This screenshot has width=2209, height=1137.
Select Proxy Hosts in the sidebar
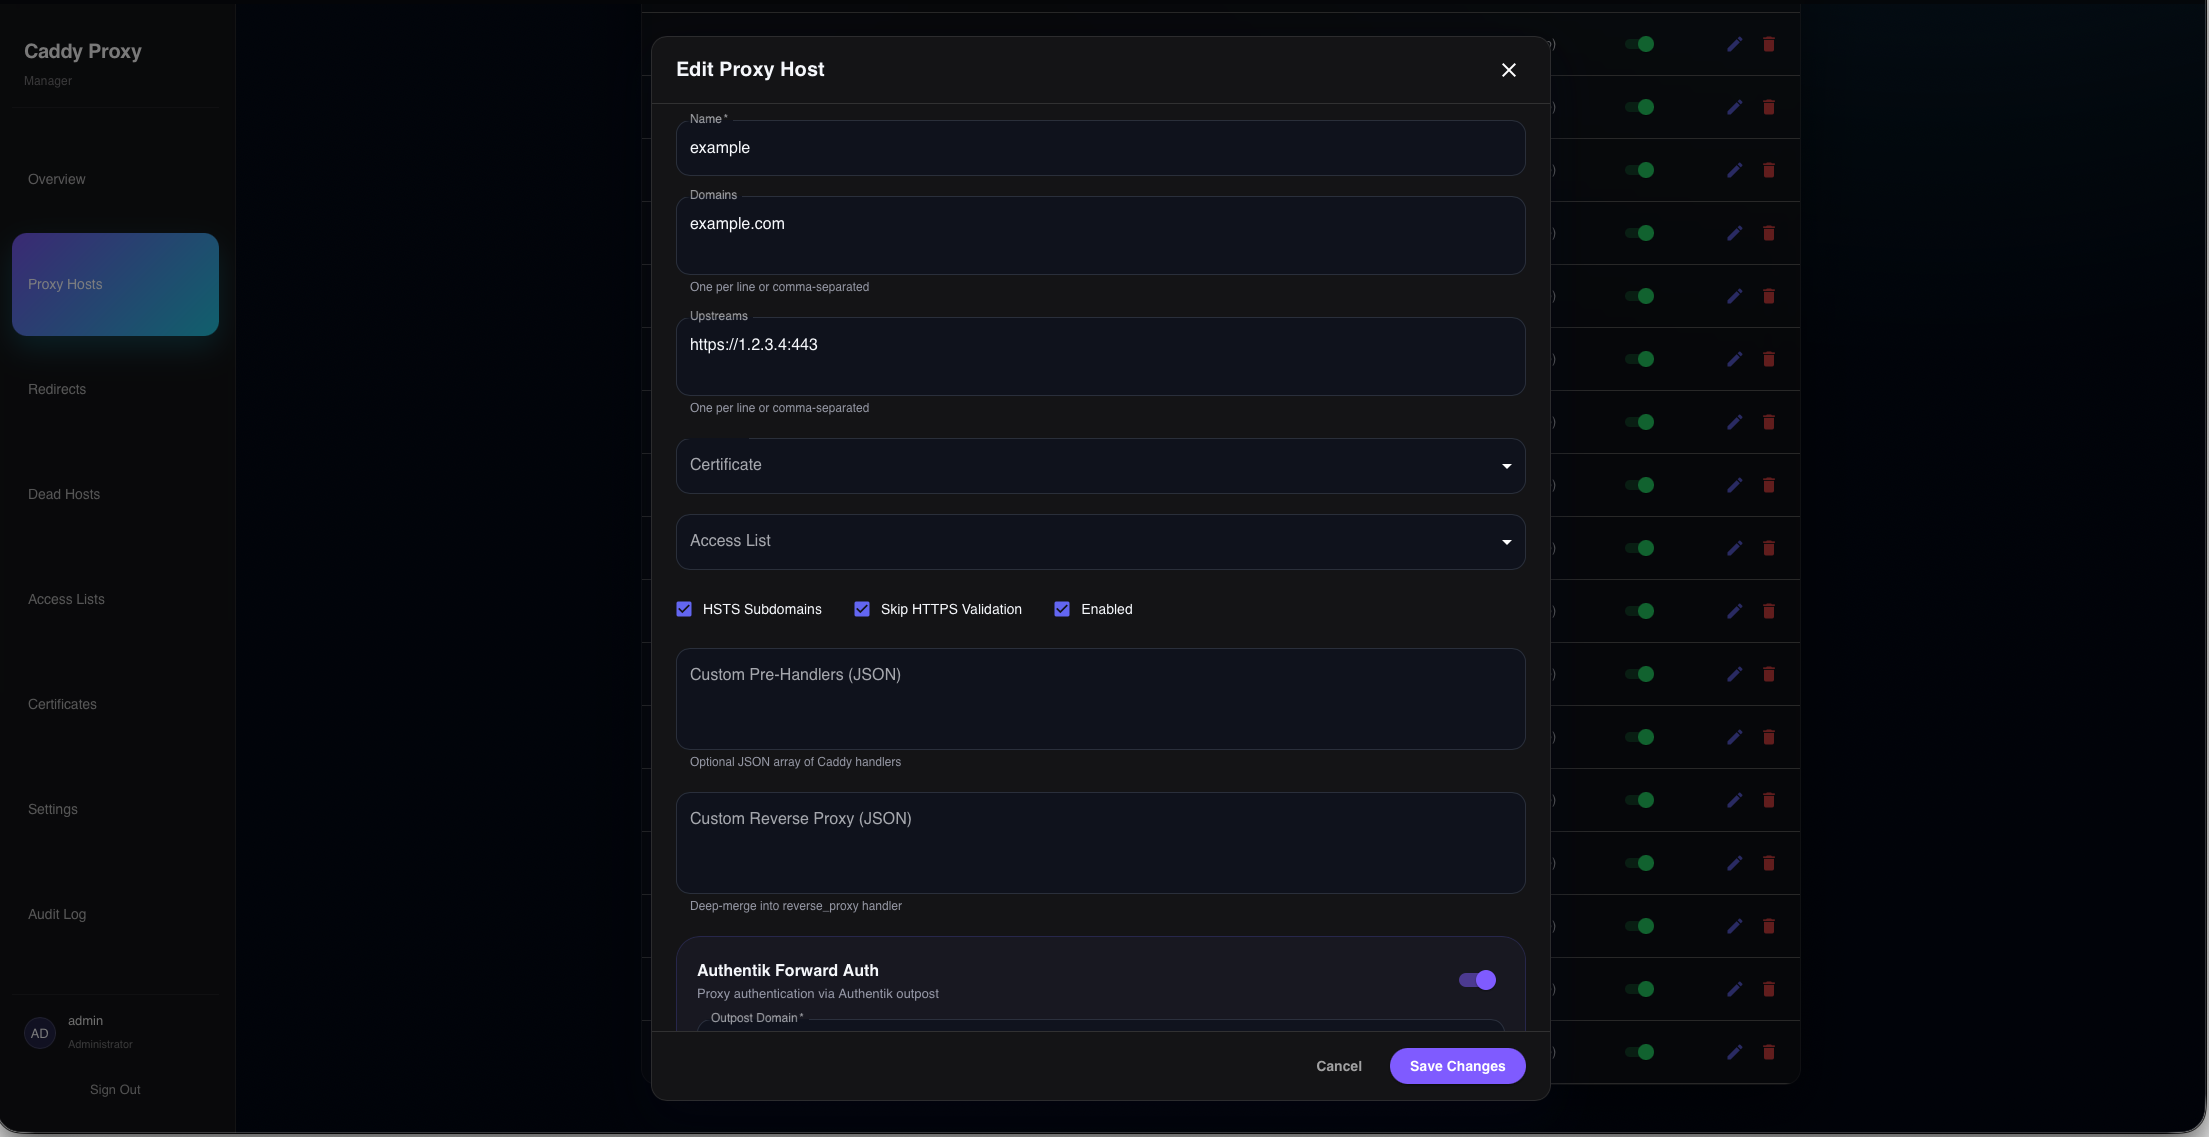click(x=115, y=284)
